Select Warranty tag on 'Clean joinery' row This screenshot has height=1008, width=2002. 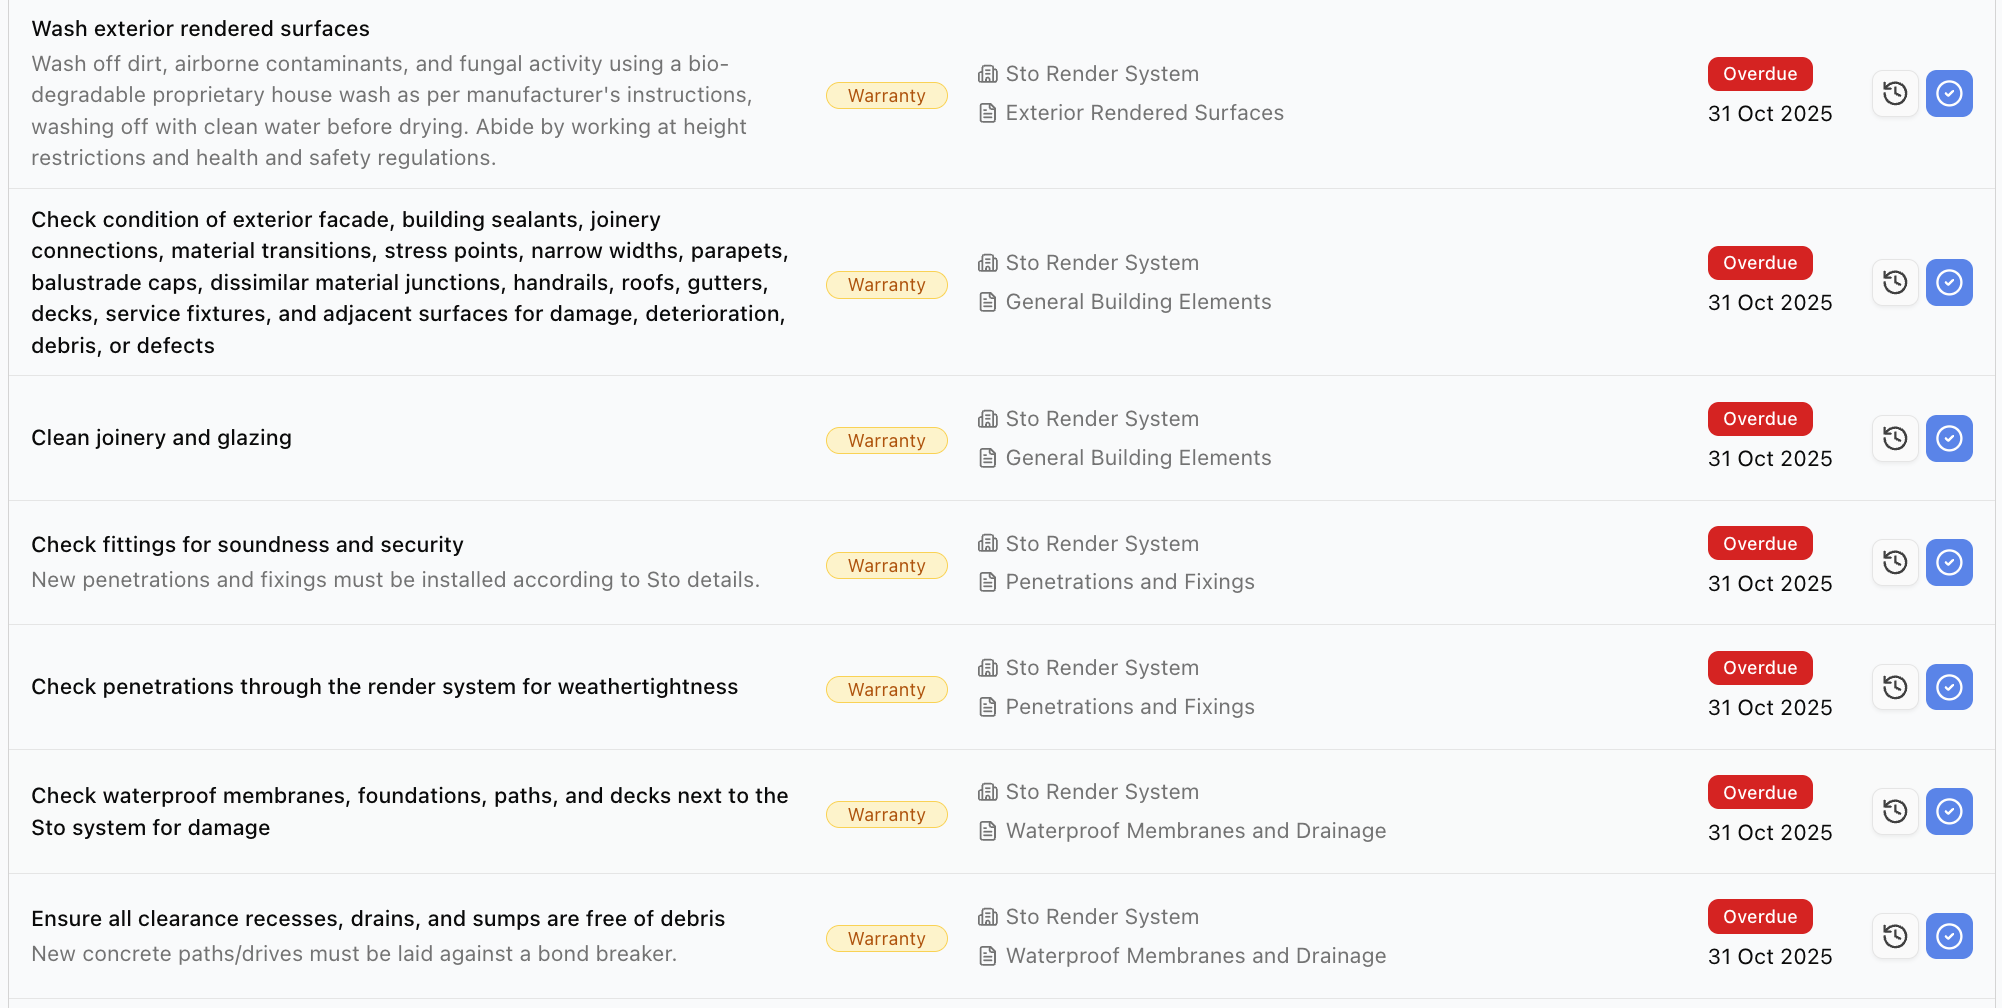tap(887, 441)
